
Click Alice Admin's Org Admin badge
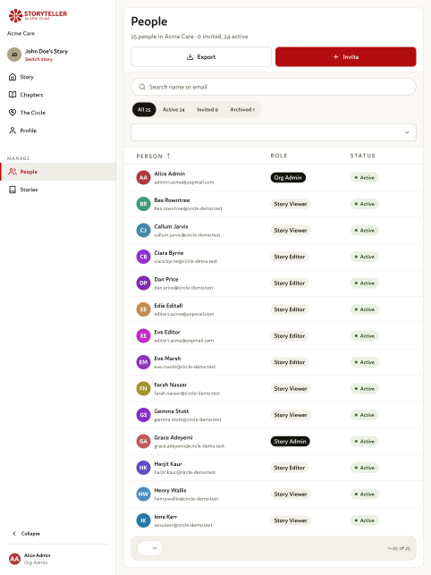pyautogui.click(x=288, y=177)
